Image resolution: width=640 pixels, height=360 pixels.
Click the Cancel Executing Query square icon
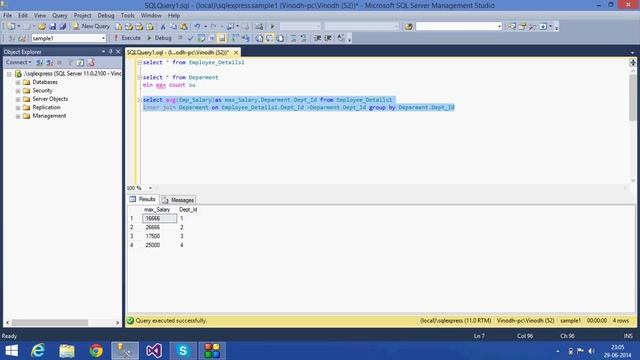click(180, 38)
